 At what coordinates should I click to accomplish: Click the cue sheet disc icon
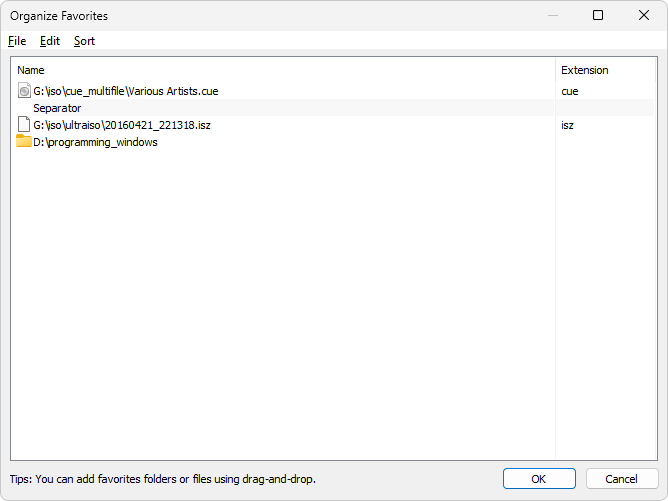pos(24,91)
